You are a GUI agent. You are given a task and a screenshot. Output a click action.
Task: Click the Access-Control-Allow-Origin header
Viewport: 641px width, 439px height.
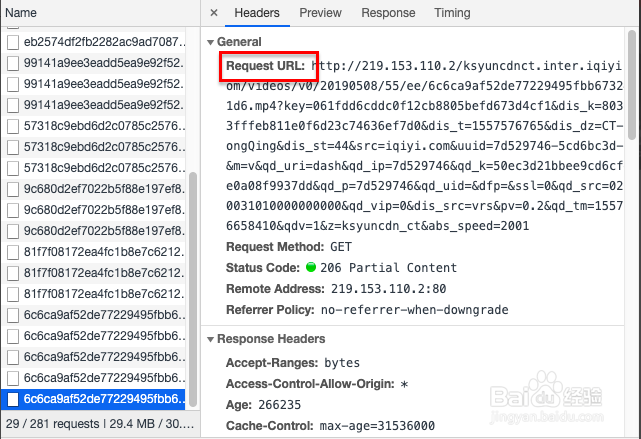(x=310, y=384)
